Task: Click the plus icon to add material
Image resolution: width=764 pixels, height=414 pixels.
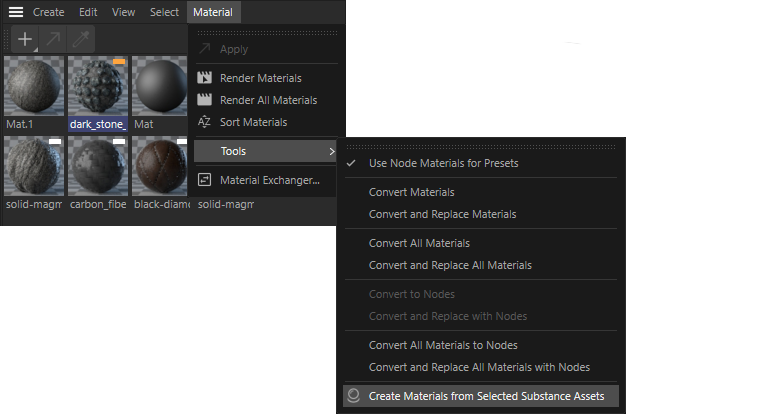Action: [x=25, y=41]
